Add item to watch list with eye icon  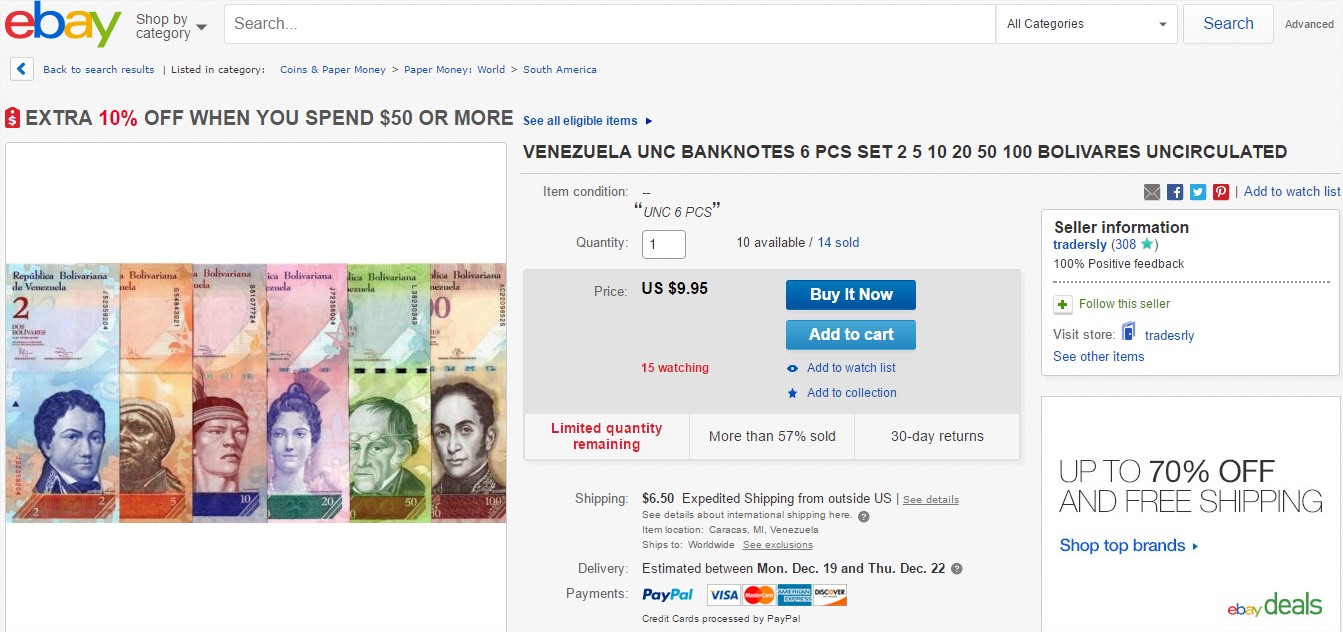[793, 368]
